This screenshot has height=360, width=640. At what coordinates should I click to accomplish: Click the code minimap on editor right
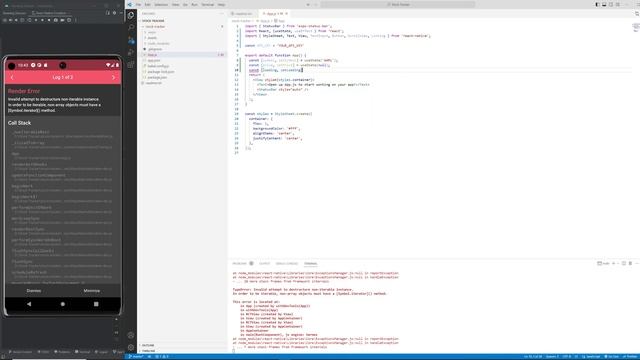pyautogui.click(x=636, y=28)
